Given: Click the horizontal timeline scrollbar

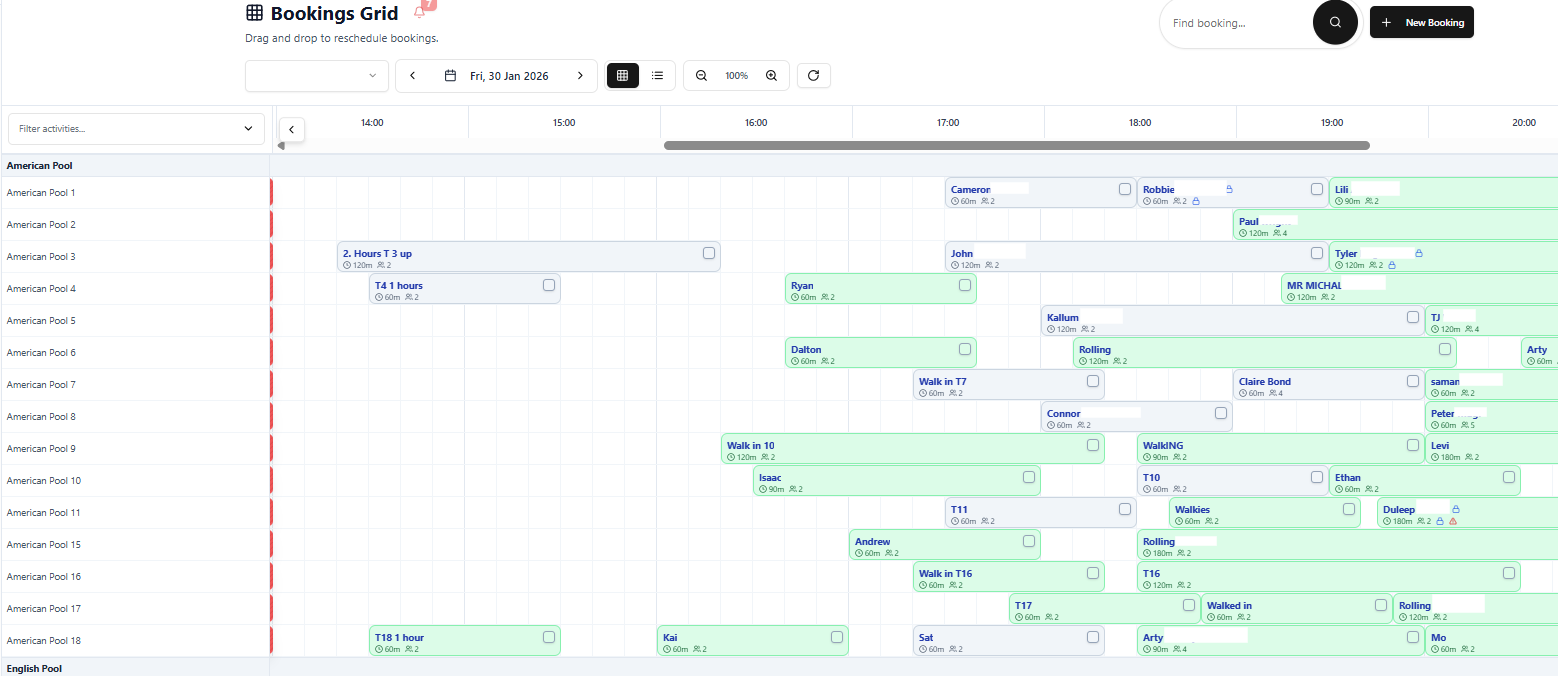Looking at the screenshot, I should tap(1016, 146).
